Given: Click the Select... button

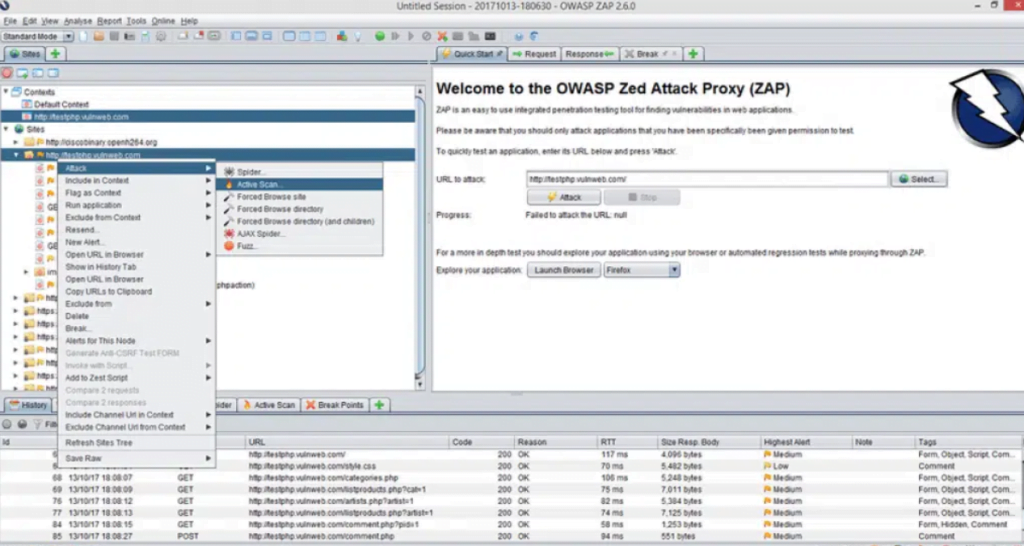Looking at the screenshot, I should click(919, 179).
